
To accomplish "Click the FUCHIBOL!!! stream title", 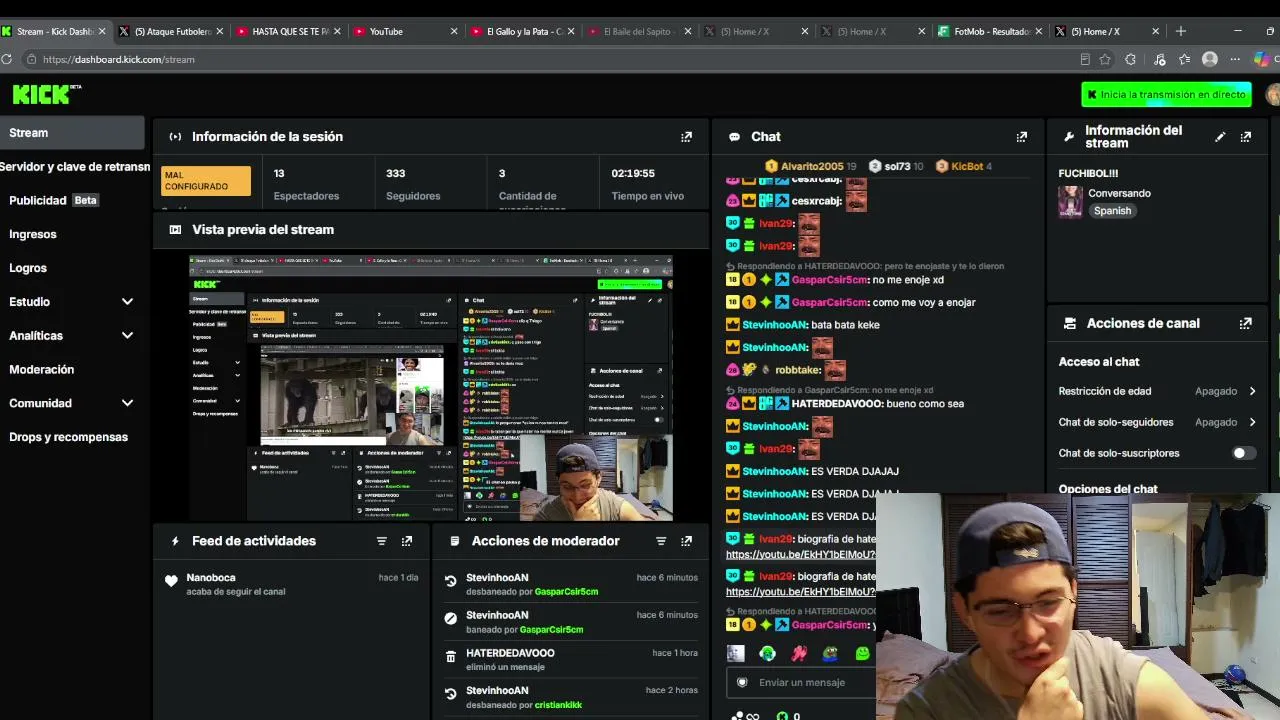I will tap(1088, 173).
